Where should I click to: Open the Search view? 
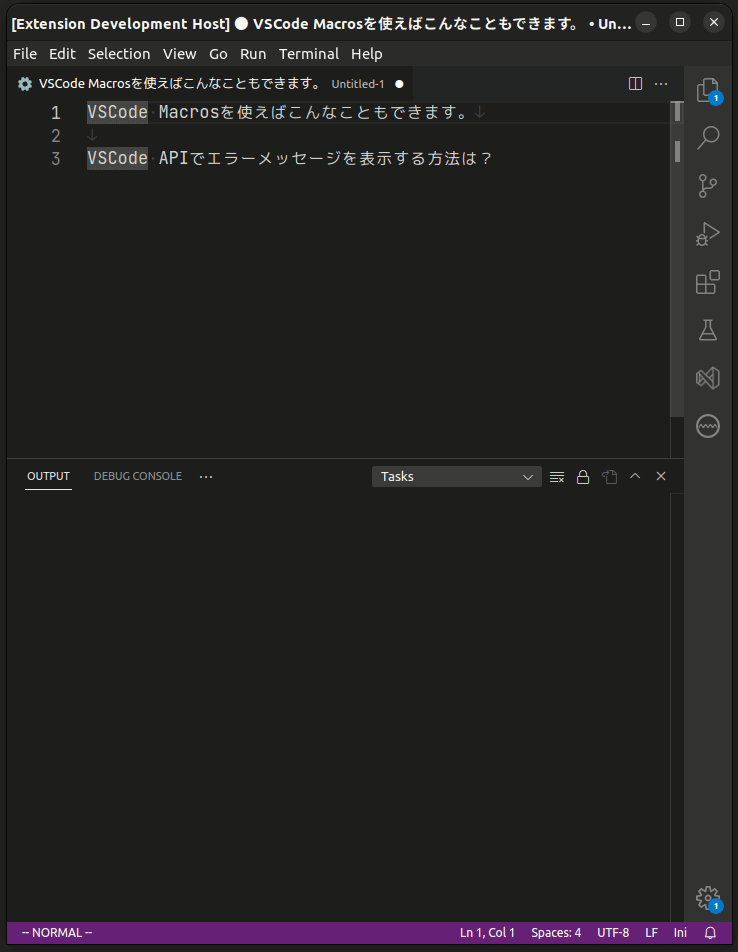point(708,138)
